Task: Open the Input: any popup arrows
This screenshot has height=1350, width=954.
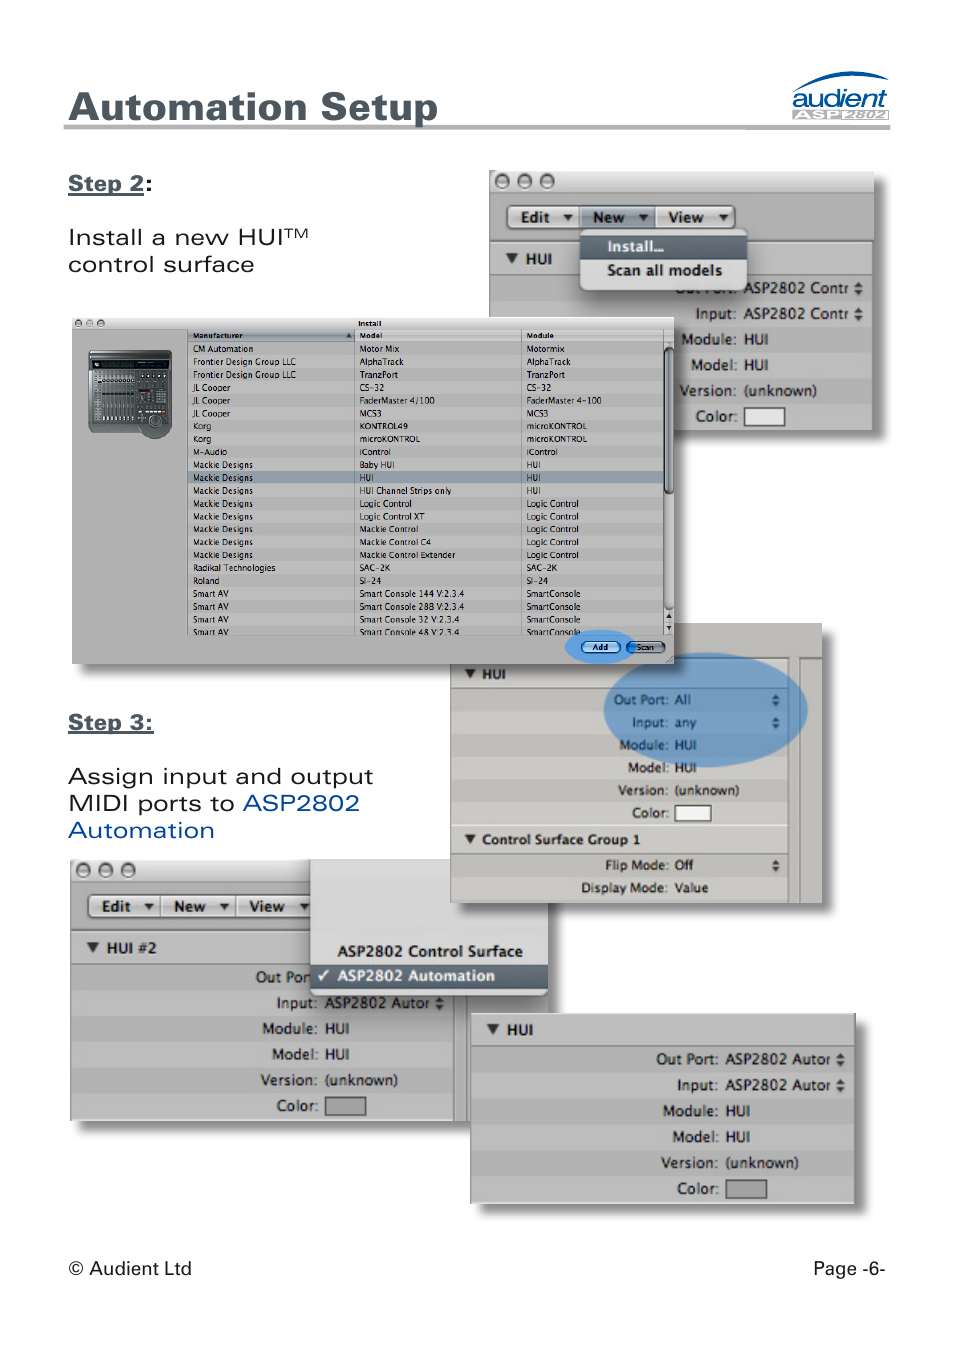Action: click(x=775, y=723)
